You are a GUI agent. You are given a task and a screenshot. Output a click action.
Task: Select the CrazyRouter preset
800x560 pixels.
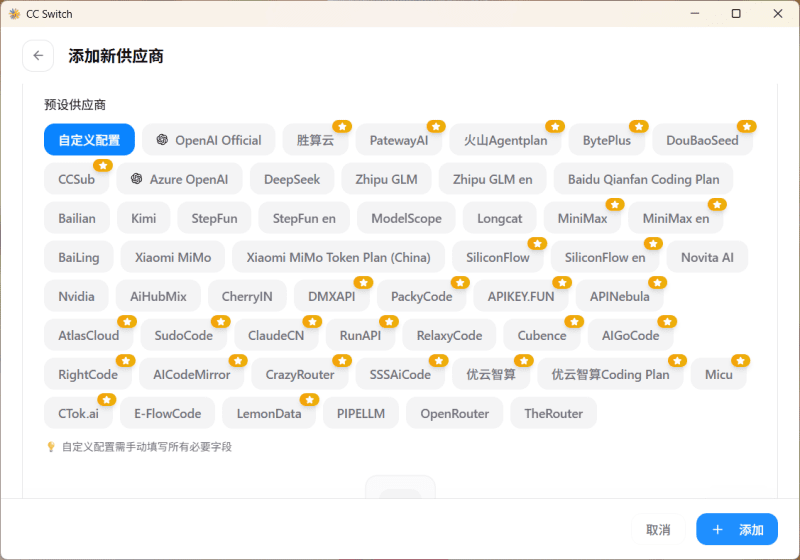299,374
